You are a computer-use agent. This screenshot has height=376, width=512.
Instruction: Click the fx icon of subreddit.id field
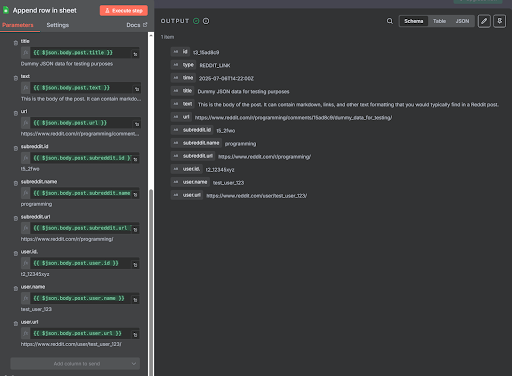point(26,158)
